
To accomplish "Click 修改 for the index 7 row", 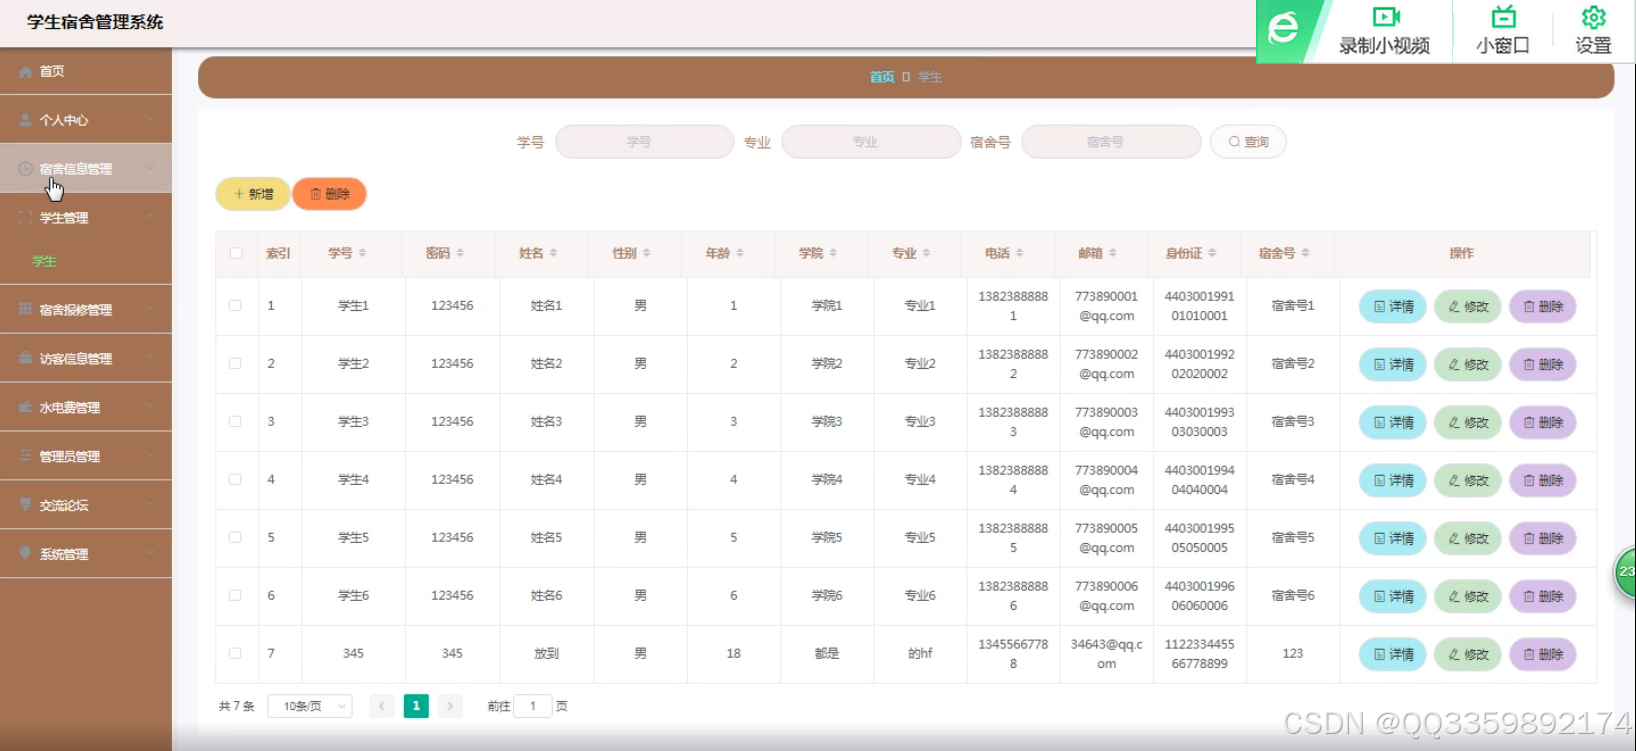I will tap(1468, 655).
